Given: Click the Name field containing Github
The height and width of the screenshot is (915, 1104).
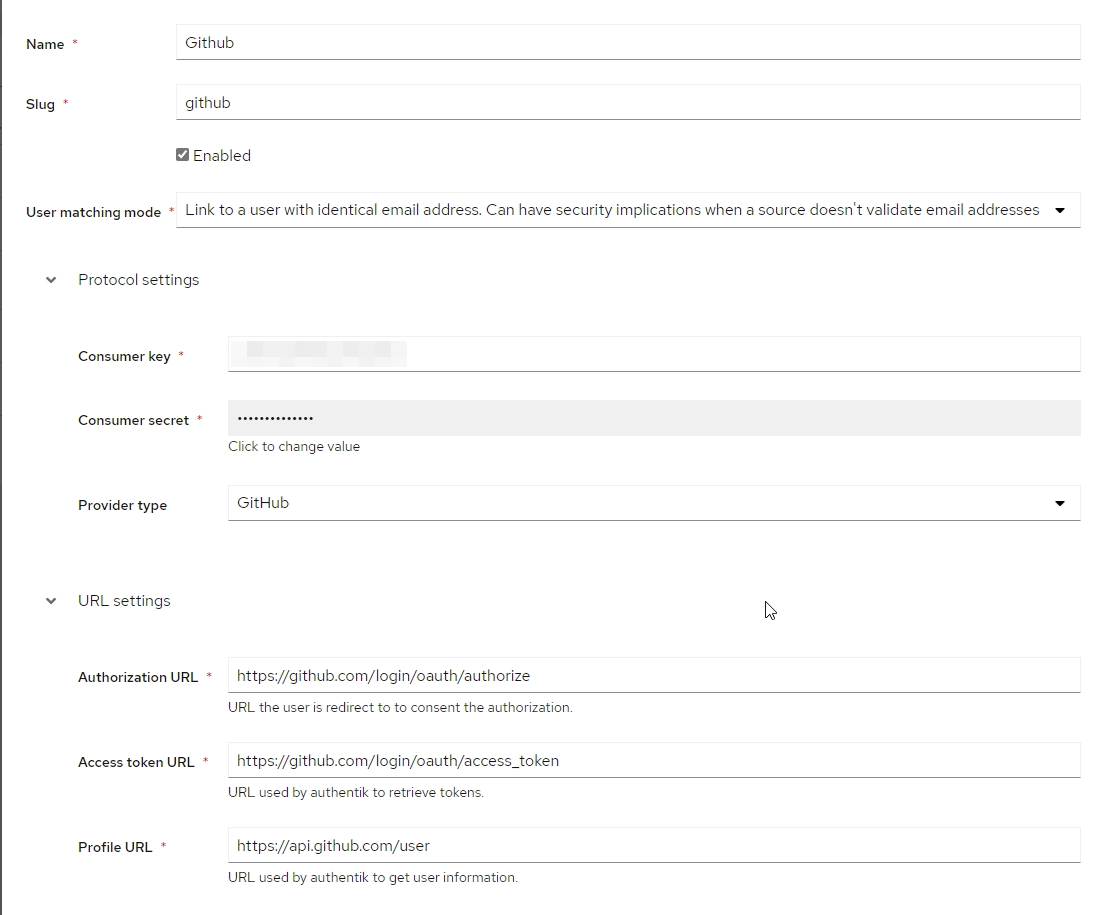Looking at the screenshot, I should (628, 43).
